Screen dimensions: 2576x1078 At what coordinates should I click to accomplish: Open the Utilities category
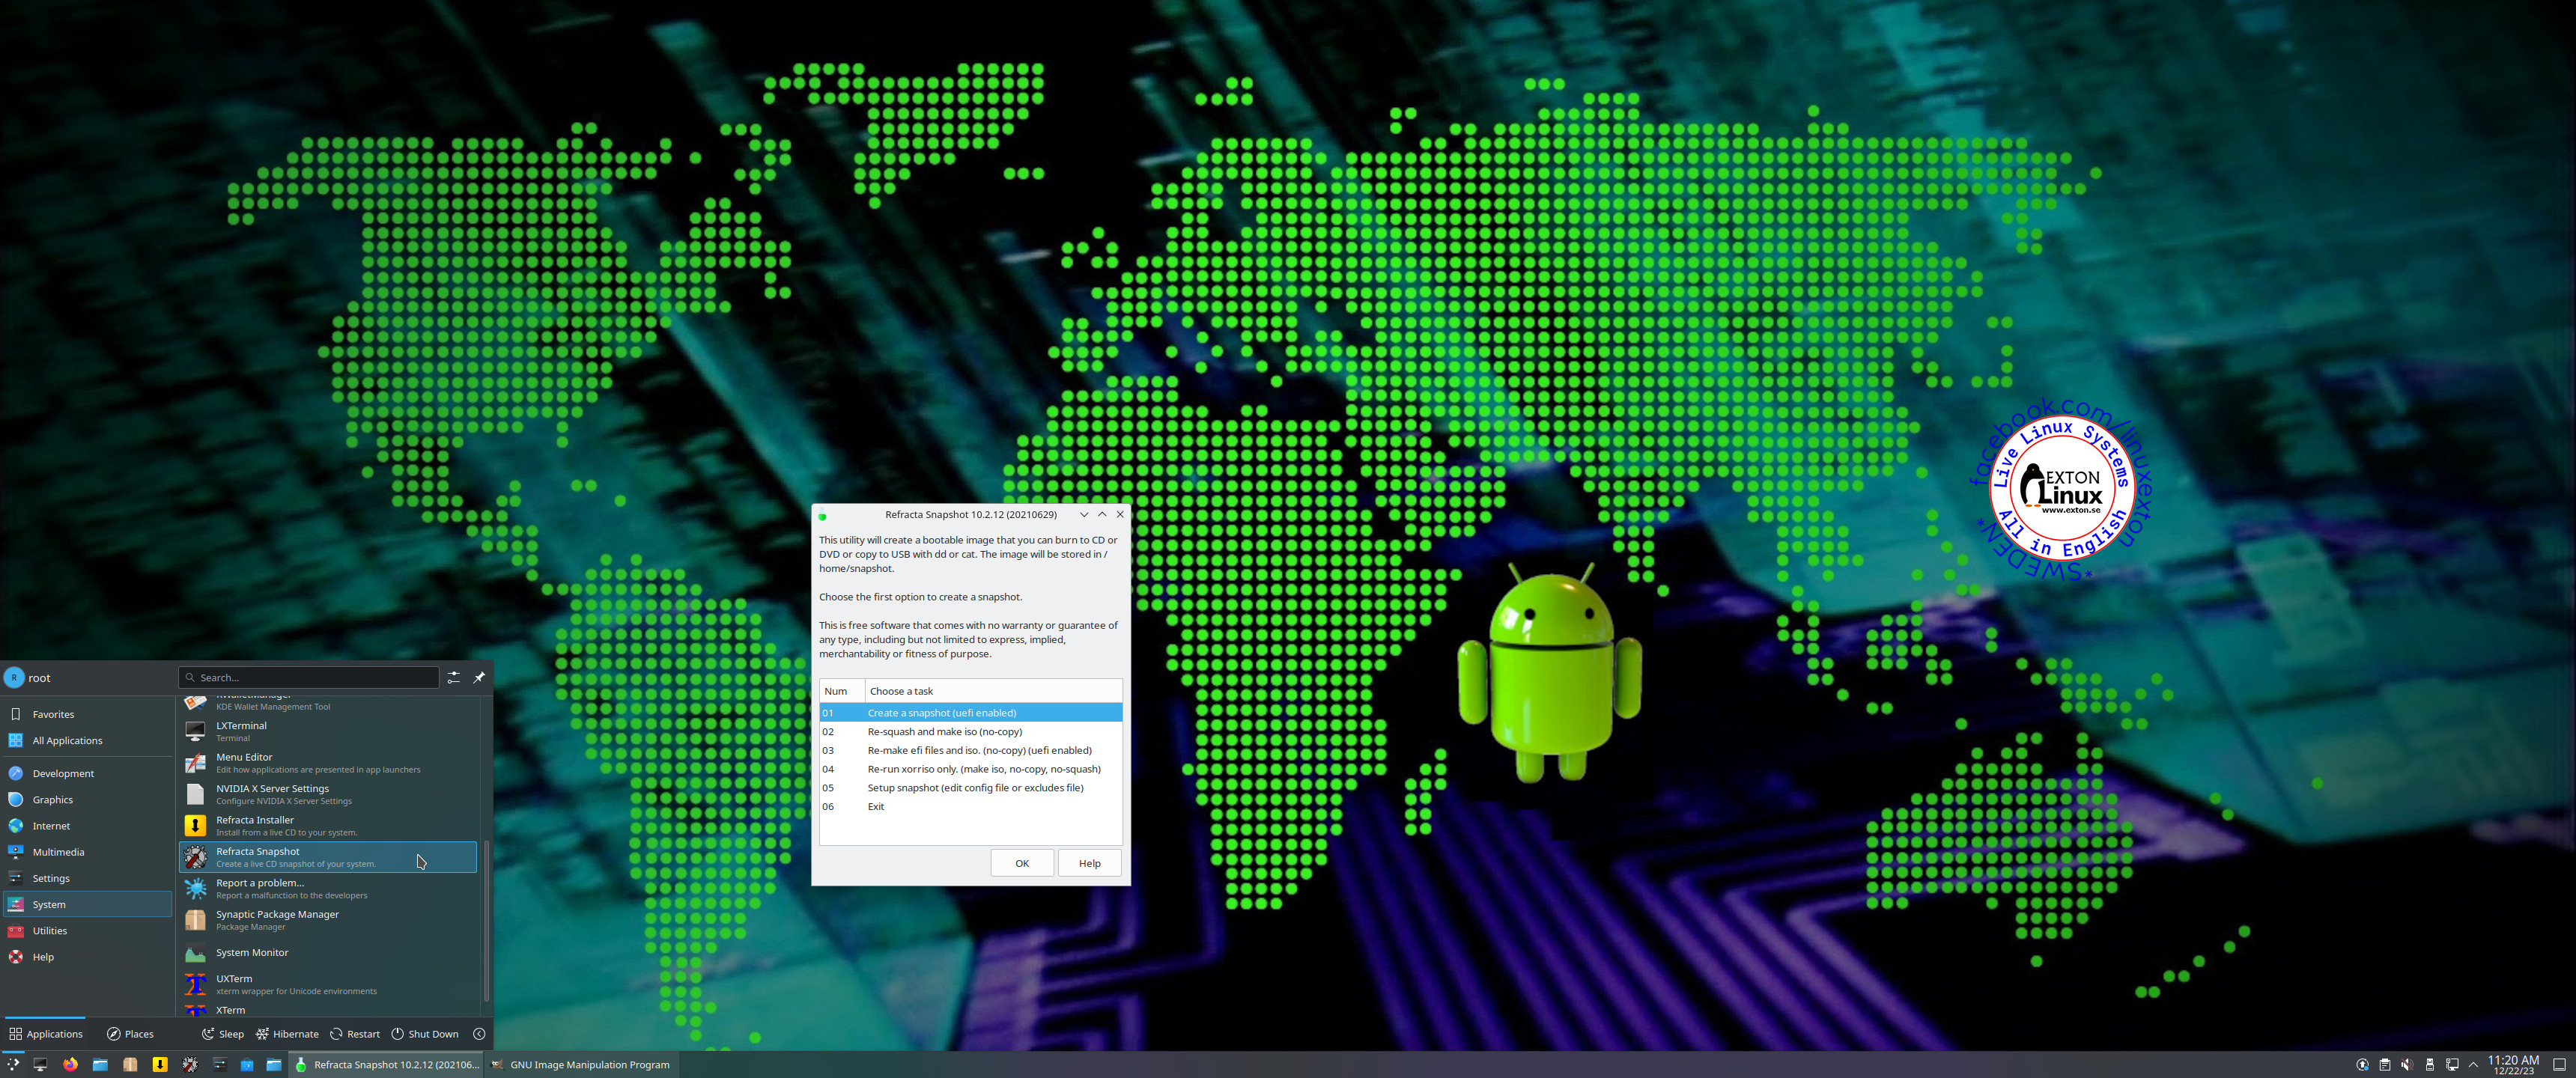(x=88, y=930)
